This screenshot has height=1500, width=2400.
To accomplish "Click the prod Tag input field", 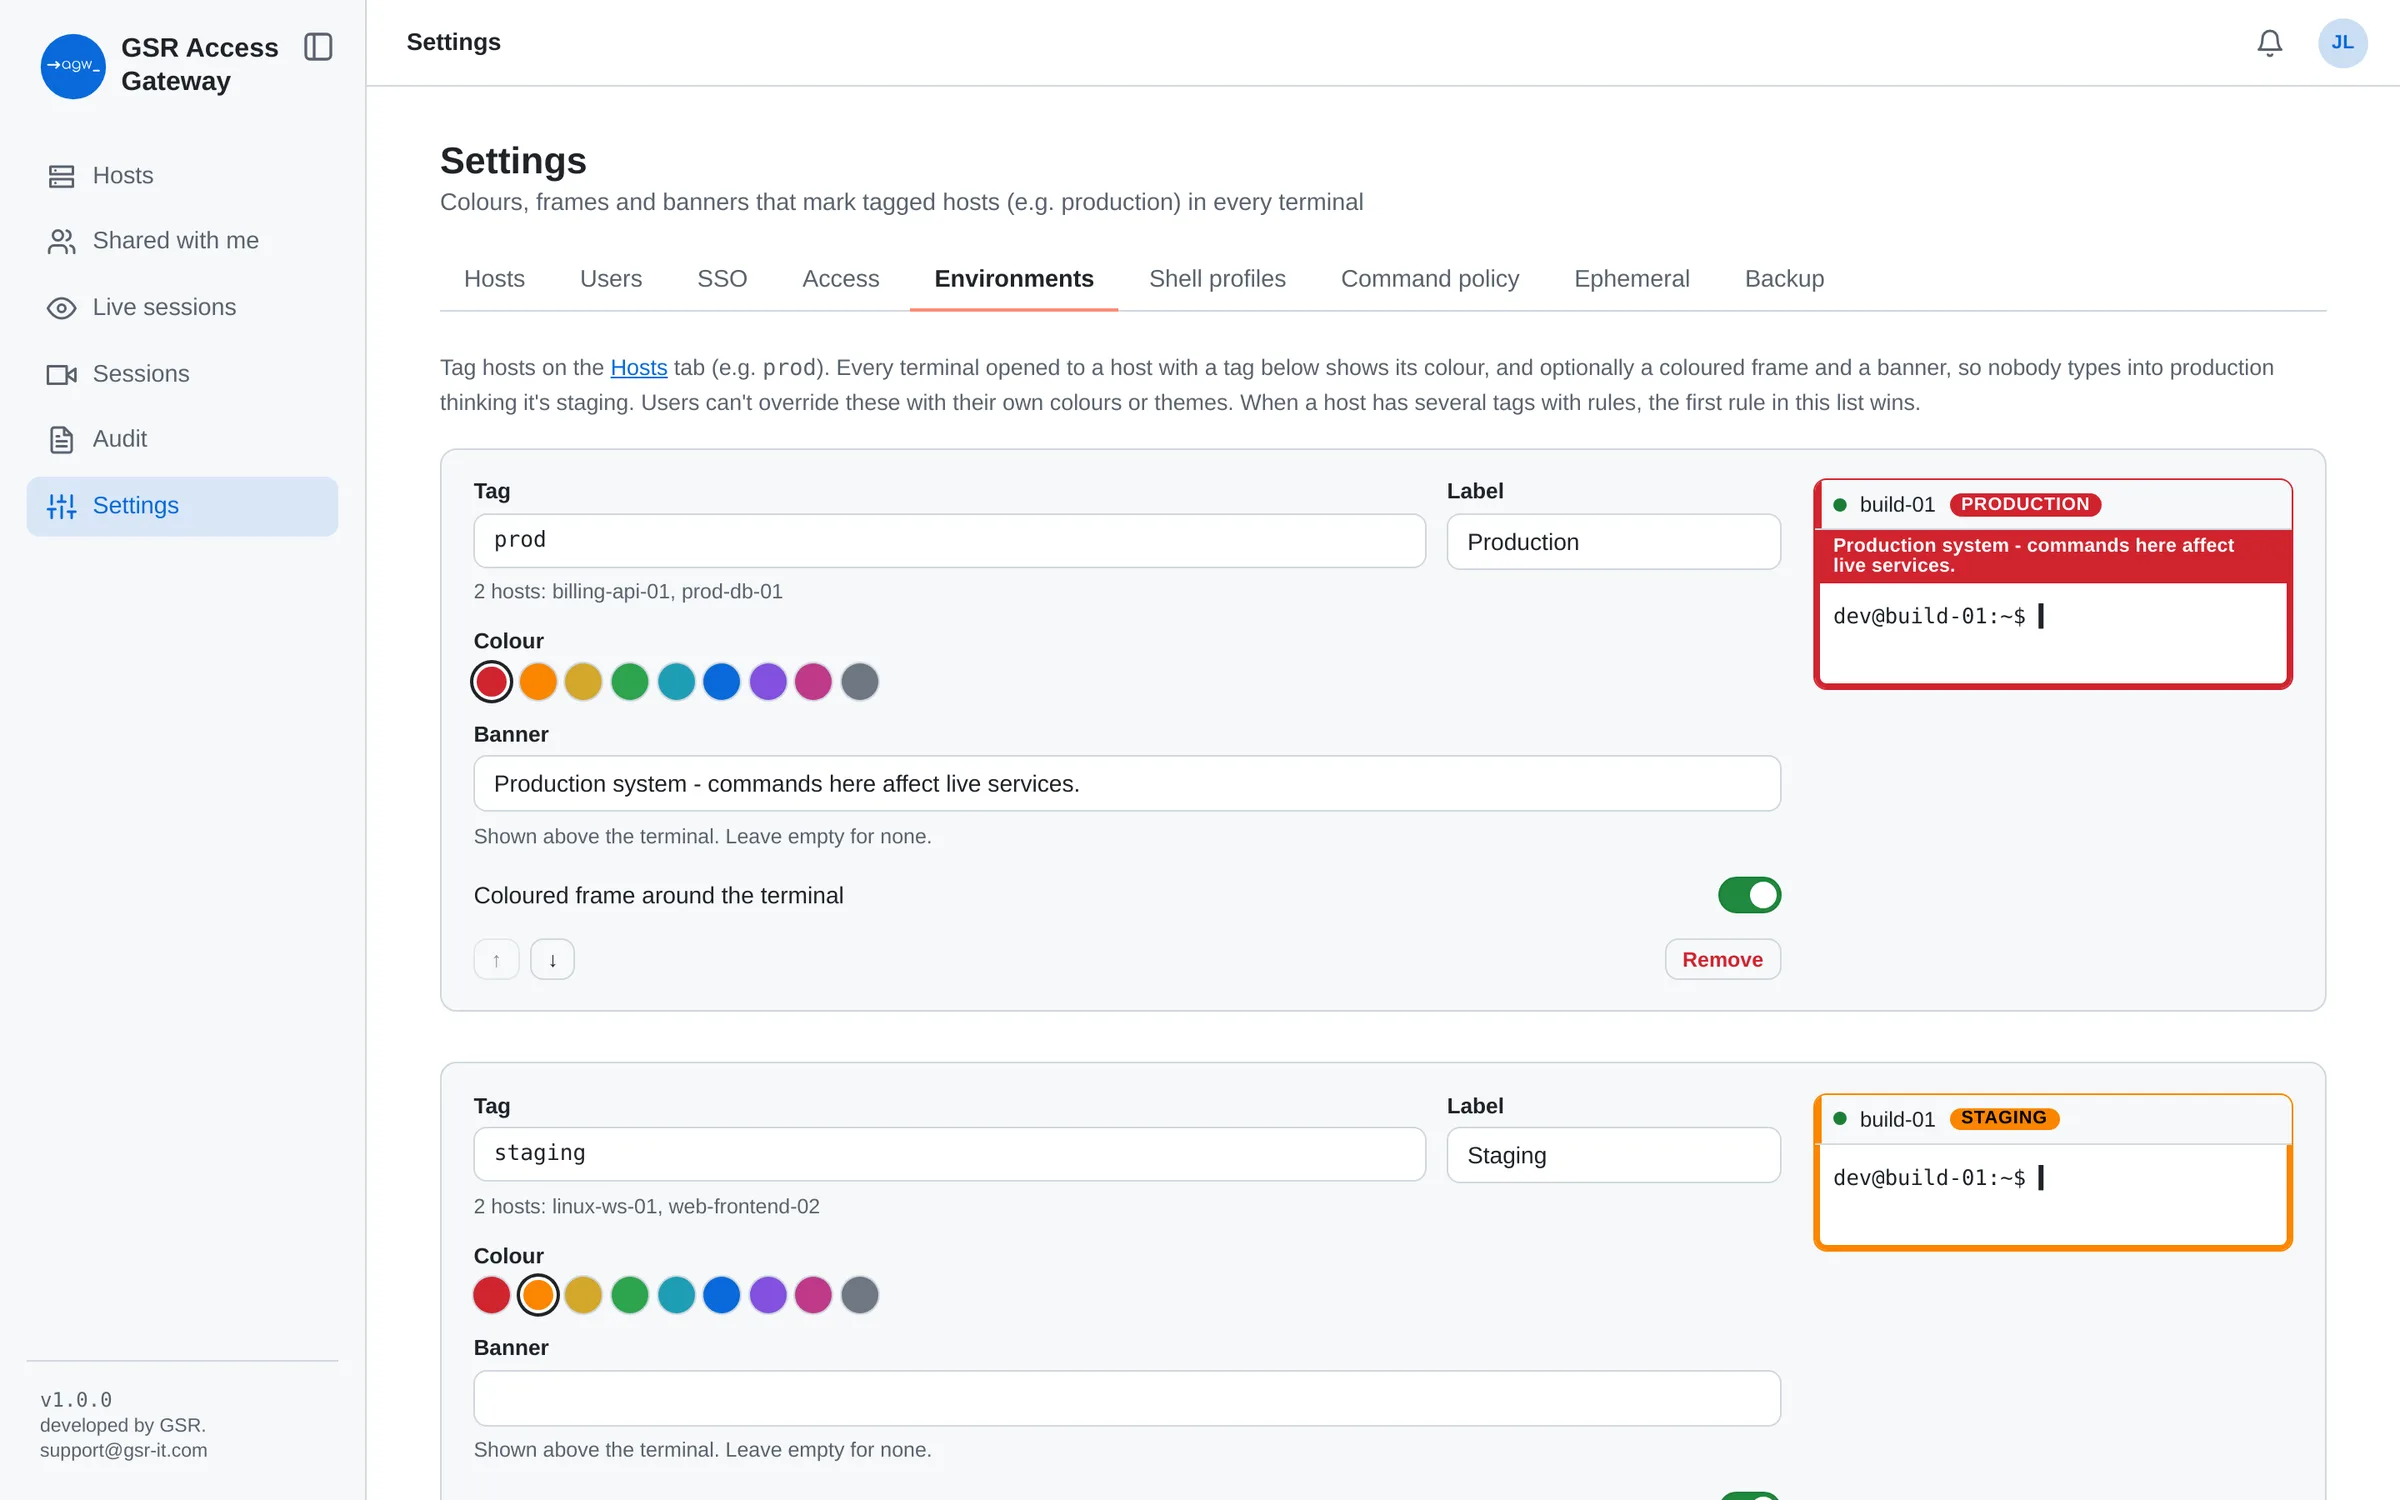I will [x=949, y=541].
